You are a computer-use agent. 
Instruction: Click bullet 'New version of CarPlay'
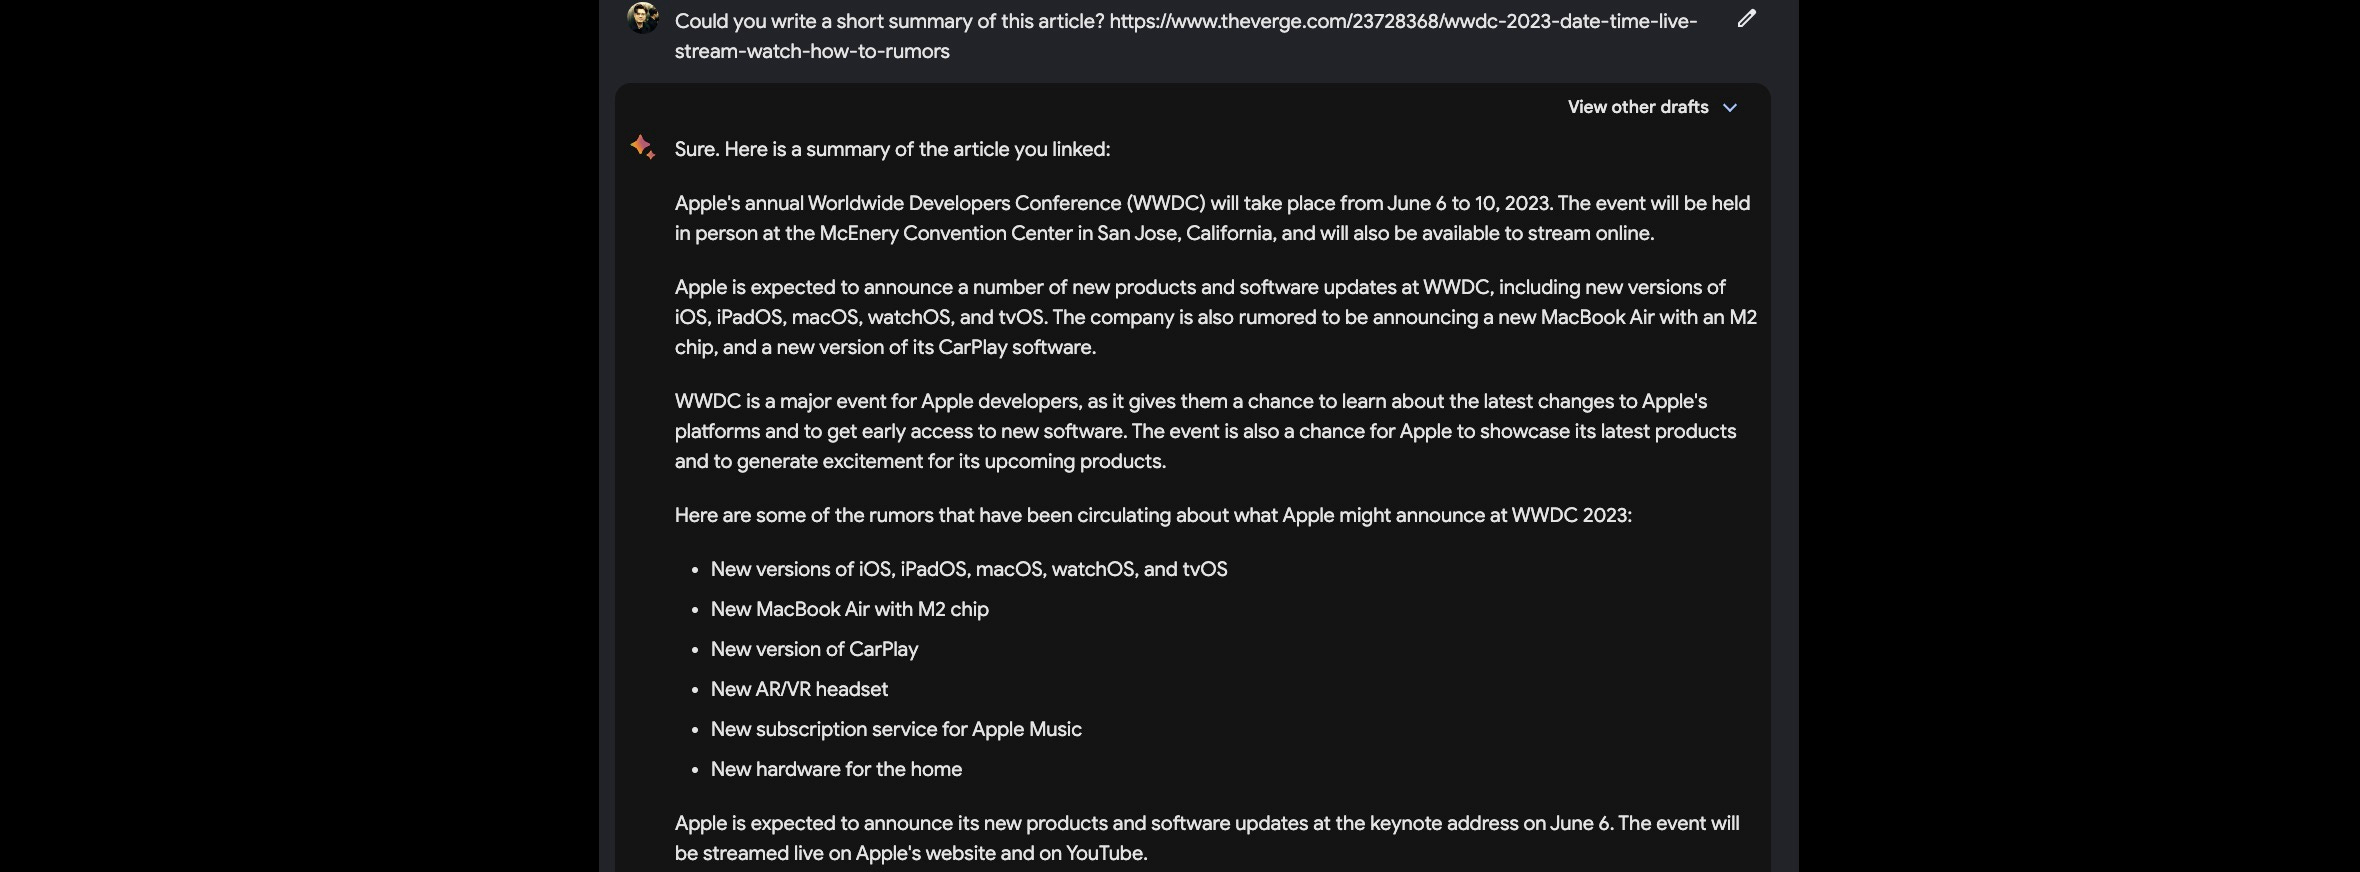pyautogui.click(x=814, y=649)
